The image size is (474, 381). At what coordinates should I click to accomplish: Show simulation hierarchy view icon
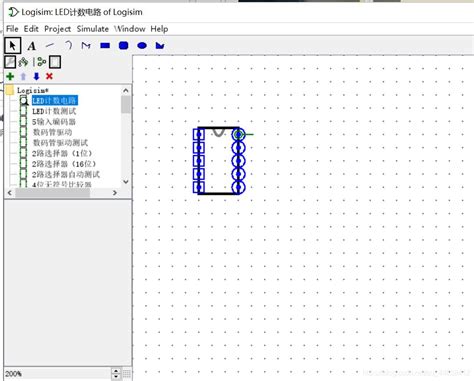[23, 62]
